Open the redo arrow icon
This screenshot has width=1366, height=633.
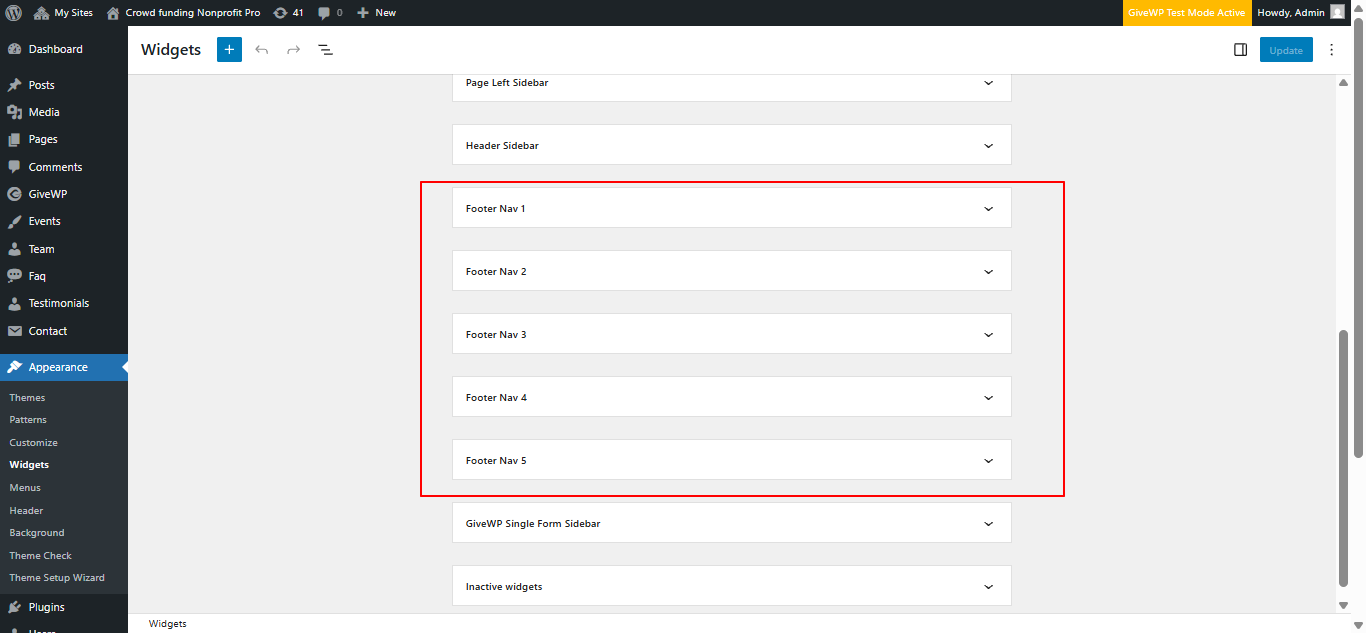pyautogui.click(x=293, y=49)
